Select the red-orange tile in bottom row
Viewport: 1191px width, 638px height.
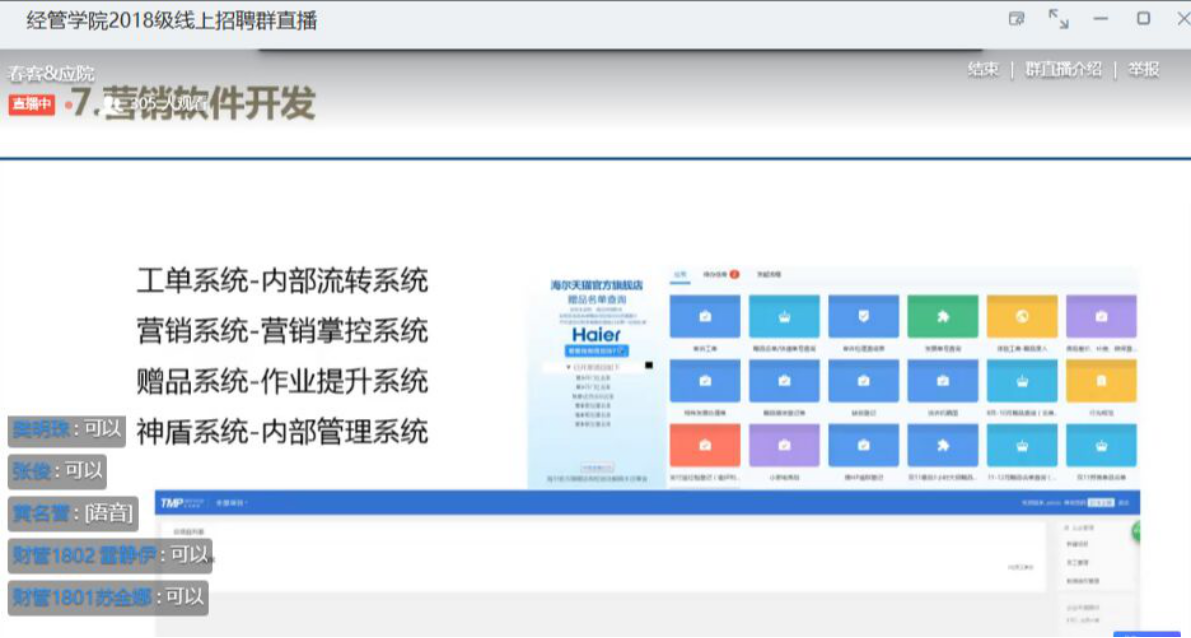click(705, 445)
